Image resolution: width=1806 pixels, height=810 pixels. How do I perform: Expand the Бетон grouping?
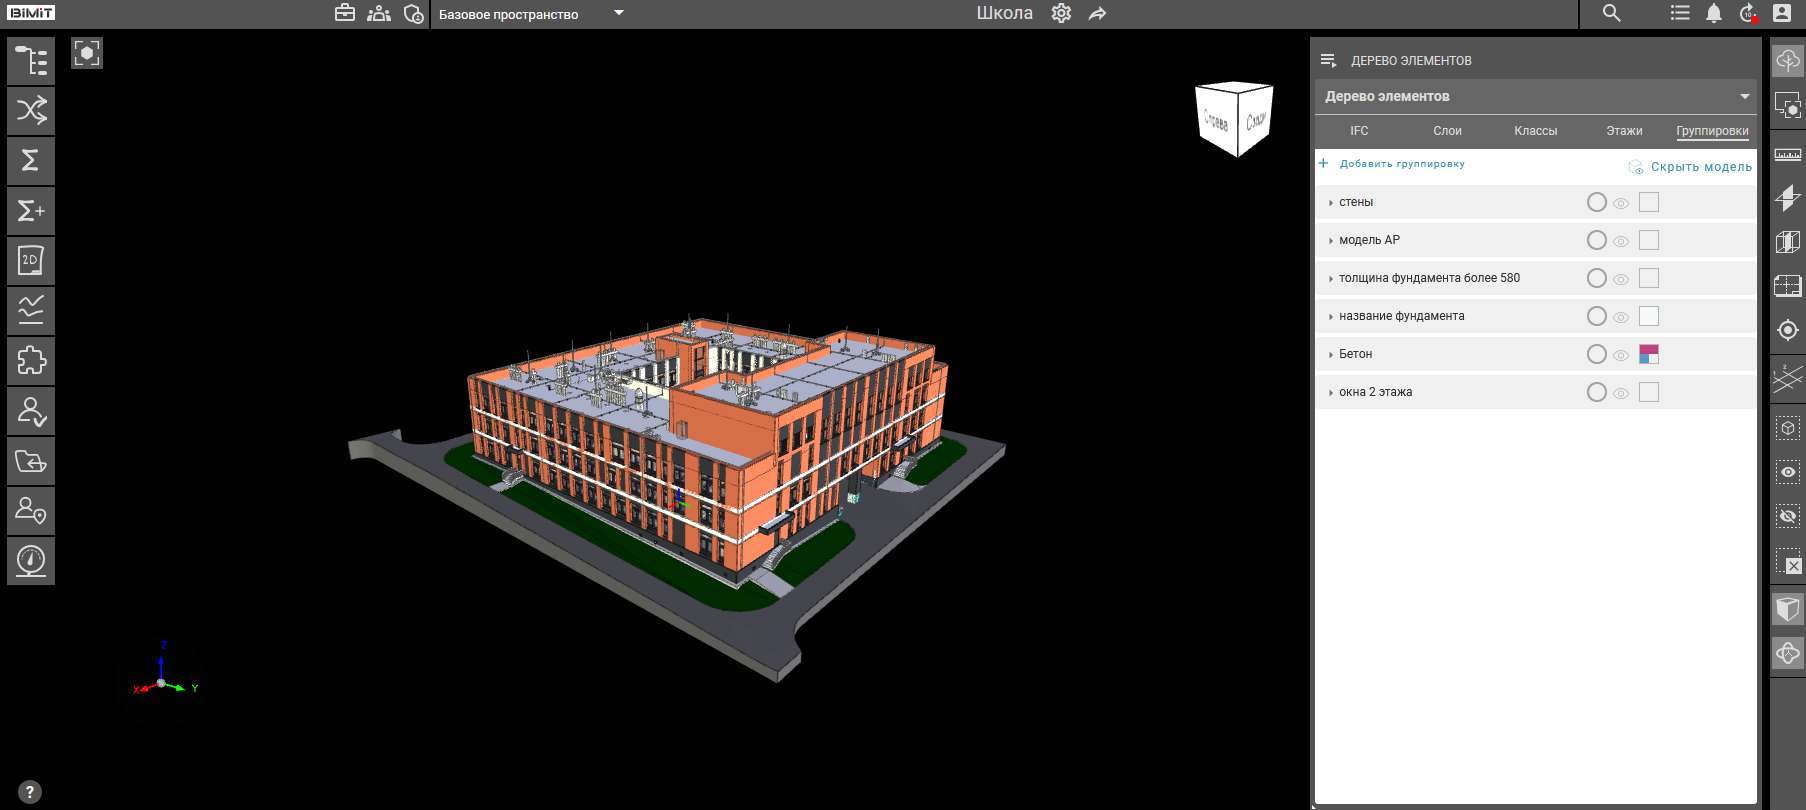pos(1330,355)
